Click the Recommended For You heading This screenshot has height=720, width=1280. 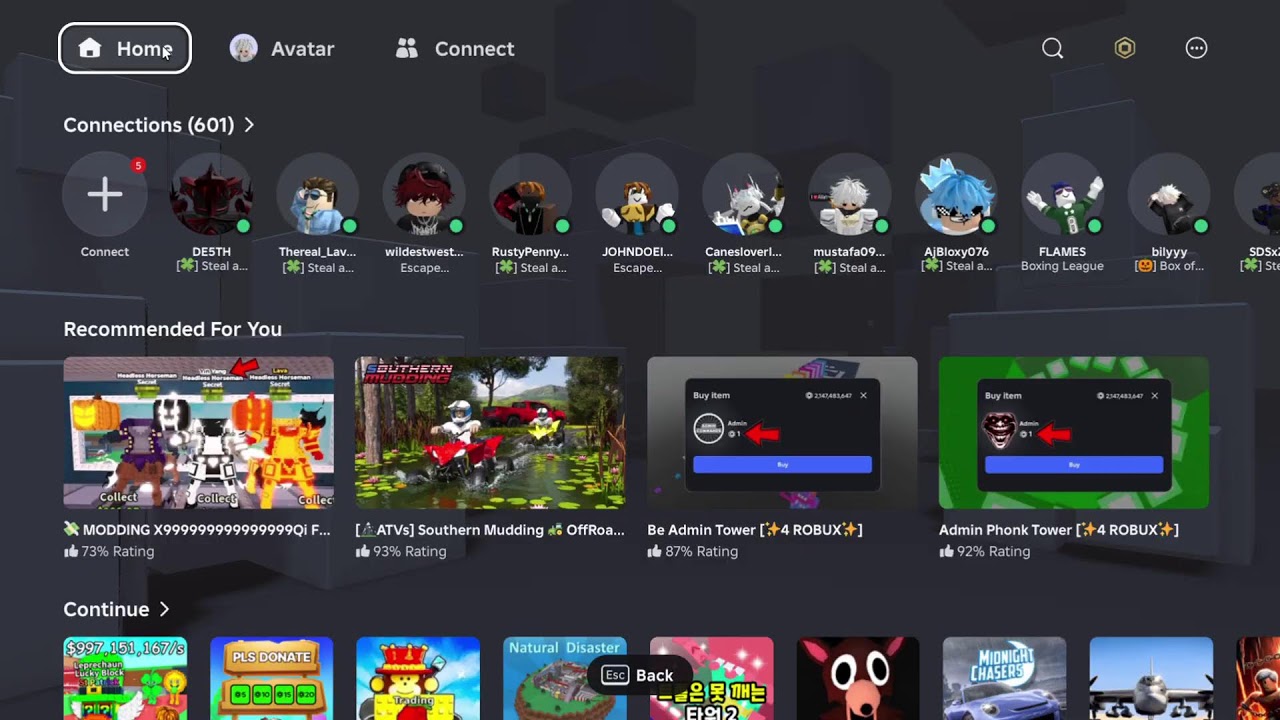172,329
